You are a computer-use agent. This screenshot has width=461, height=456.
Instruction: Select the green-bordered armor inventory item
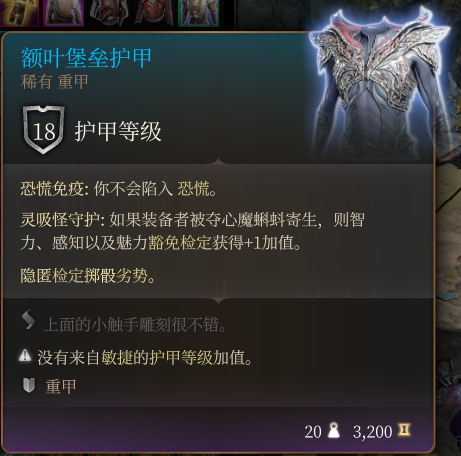[199, 13]
